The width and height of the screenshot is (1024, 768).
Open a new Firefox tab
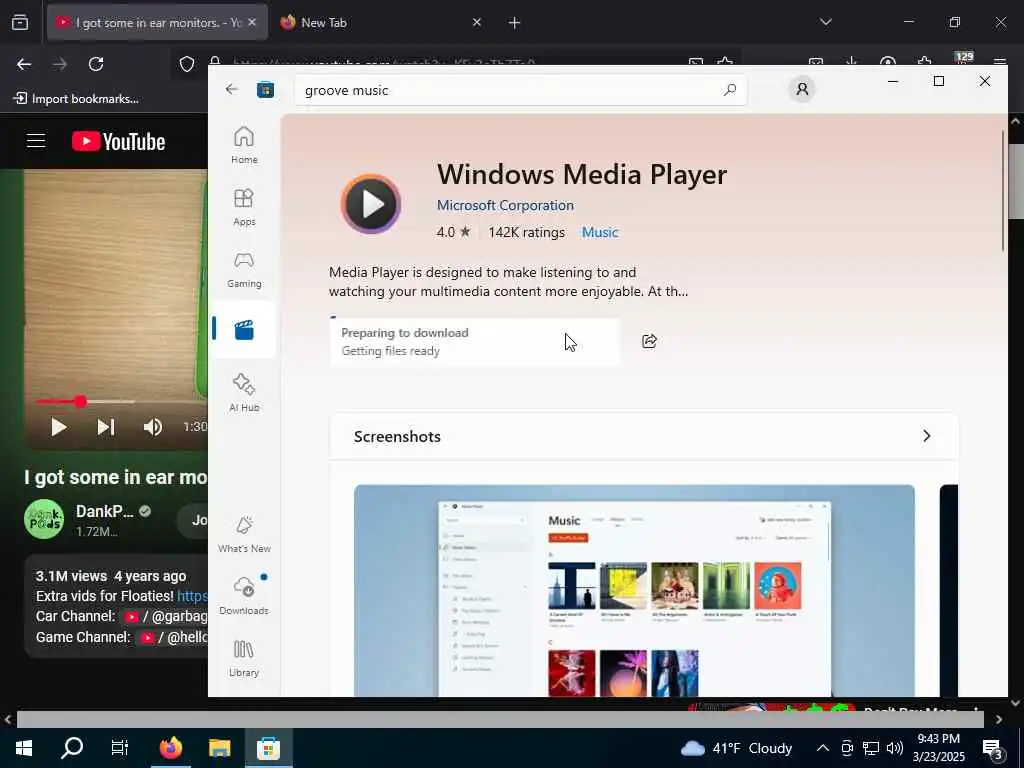click(x=515, y=23)
